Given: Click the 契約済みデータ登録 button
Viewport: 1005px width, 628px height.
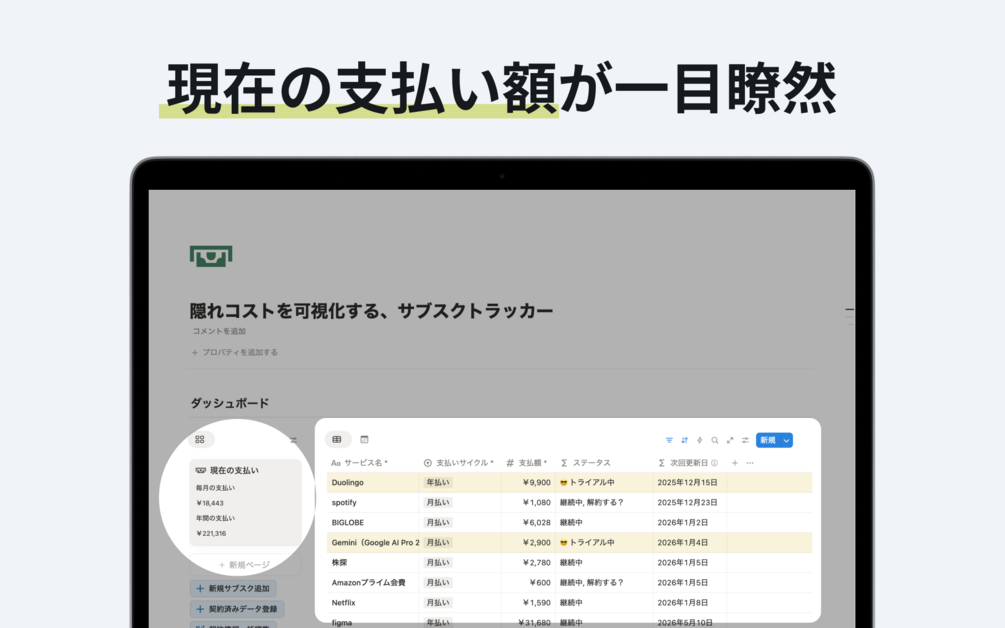Looking at the screenshot, I should click(x=237, y=609).
